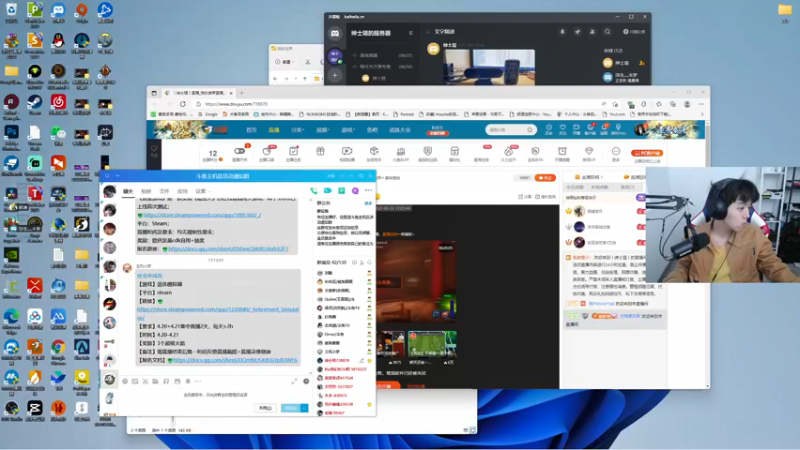Click the Douyu site search field

[510, 130]
